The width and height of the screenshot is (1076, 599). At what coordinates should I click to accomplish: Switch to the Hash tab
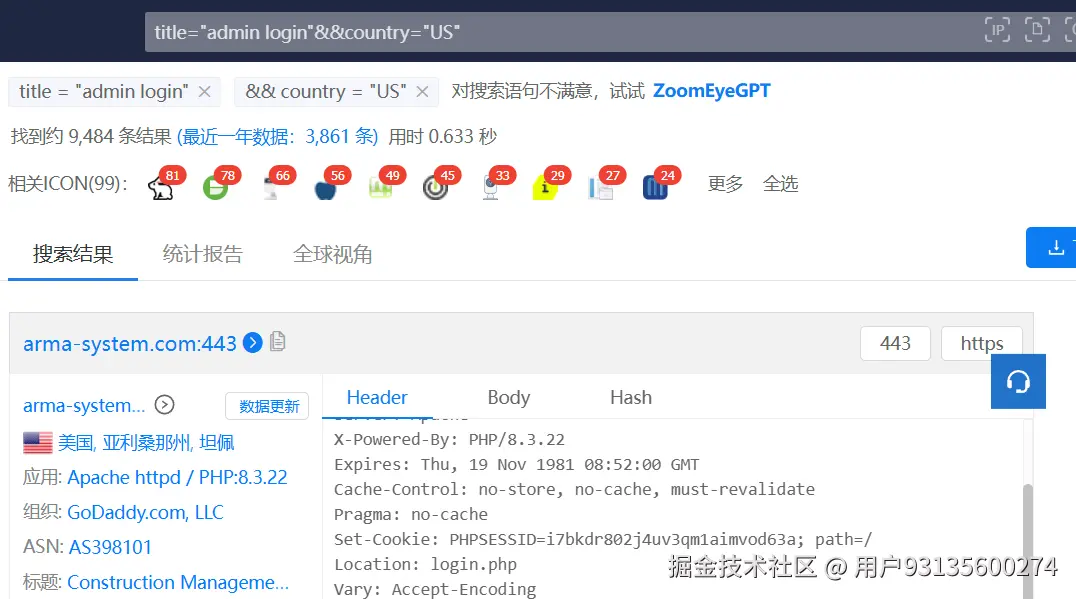pyautogui.click(x=631, y=397)
